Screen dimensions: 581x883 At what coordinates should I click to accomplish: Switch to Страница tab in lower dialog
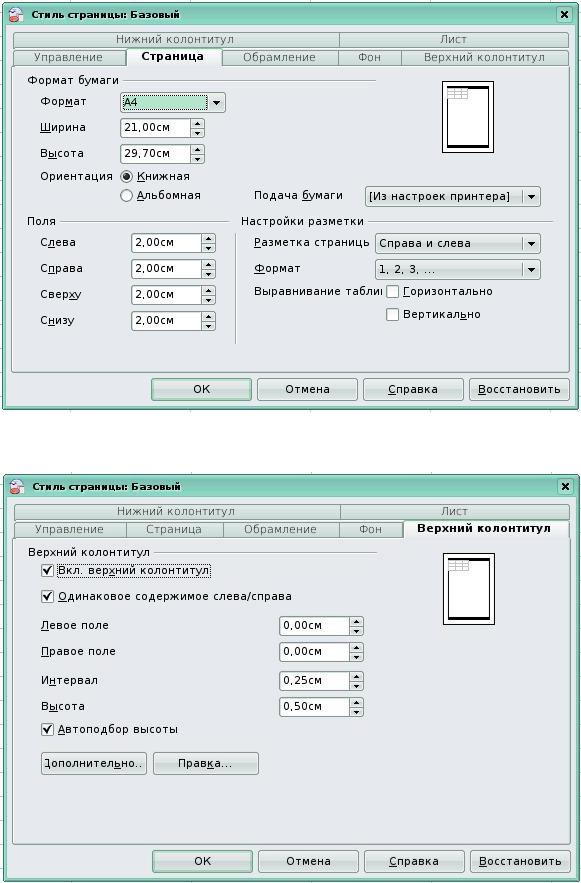tap(174, 529)
